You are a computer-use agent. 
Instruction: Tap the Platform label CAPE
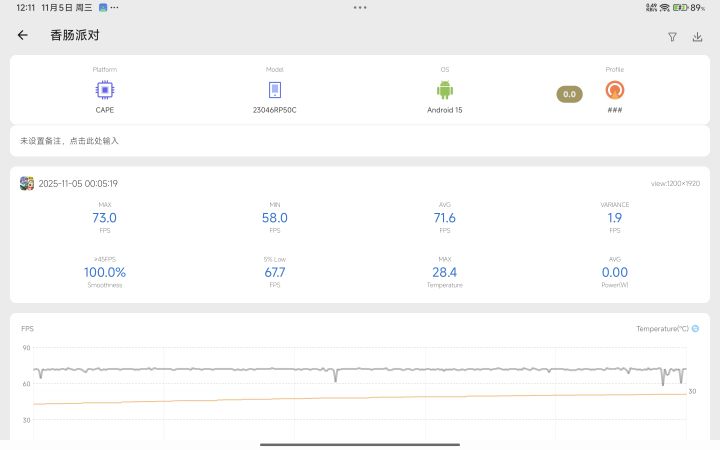click(x=105, y=110)
